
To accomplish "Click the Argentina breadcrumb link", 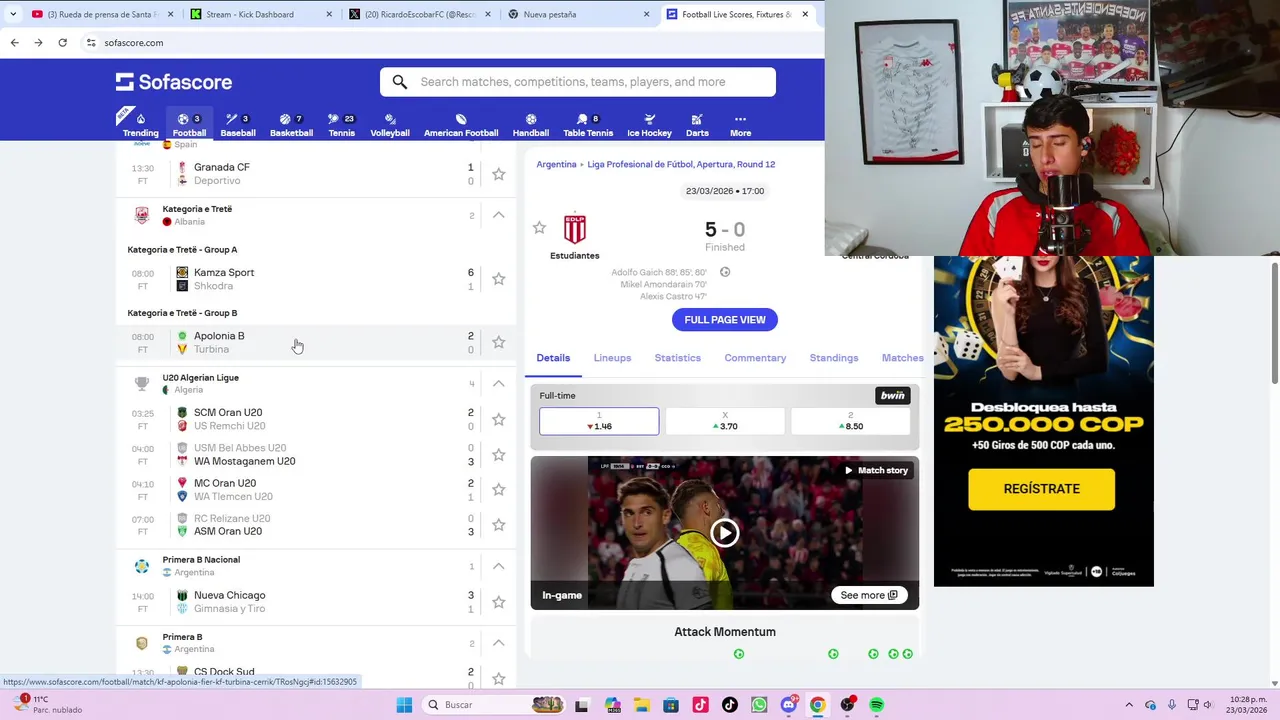I will point(556,164).
